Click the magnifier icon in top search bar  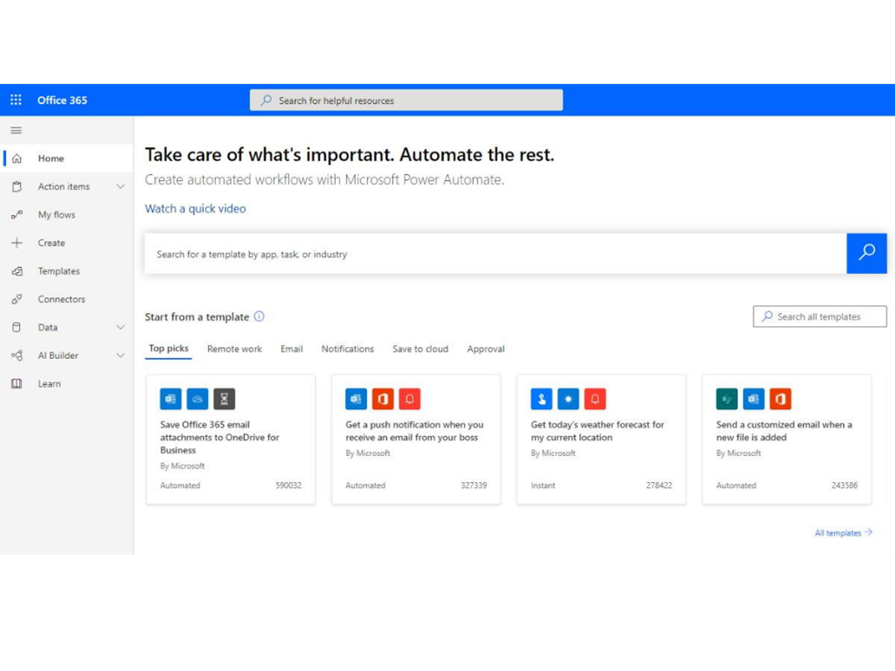266,100
